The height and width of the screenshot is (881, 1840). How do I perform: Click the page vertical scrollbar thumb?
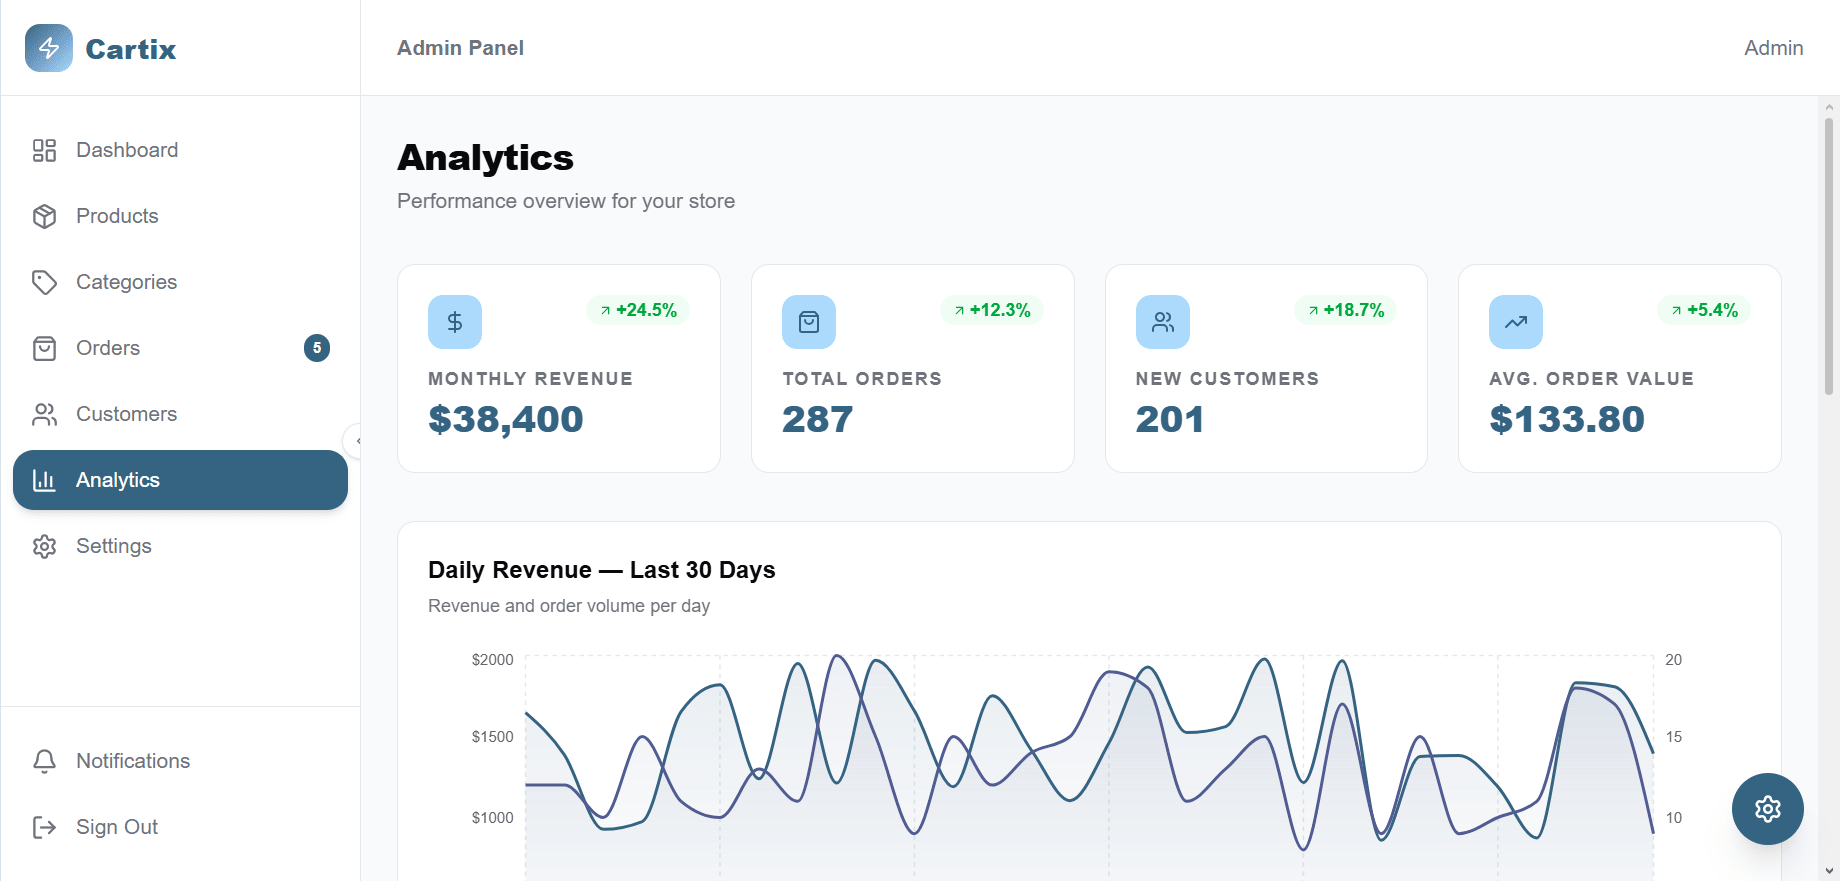pos(1829,256)
